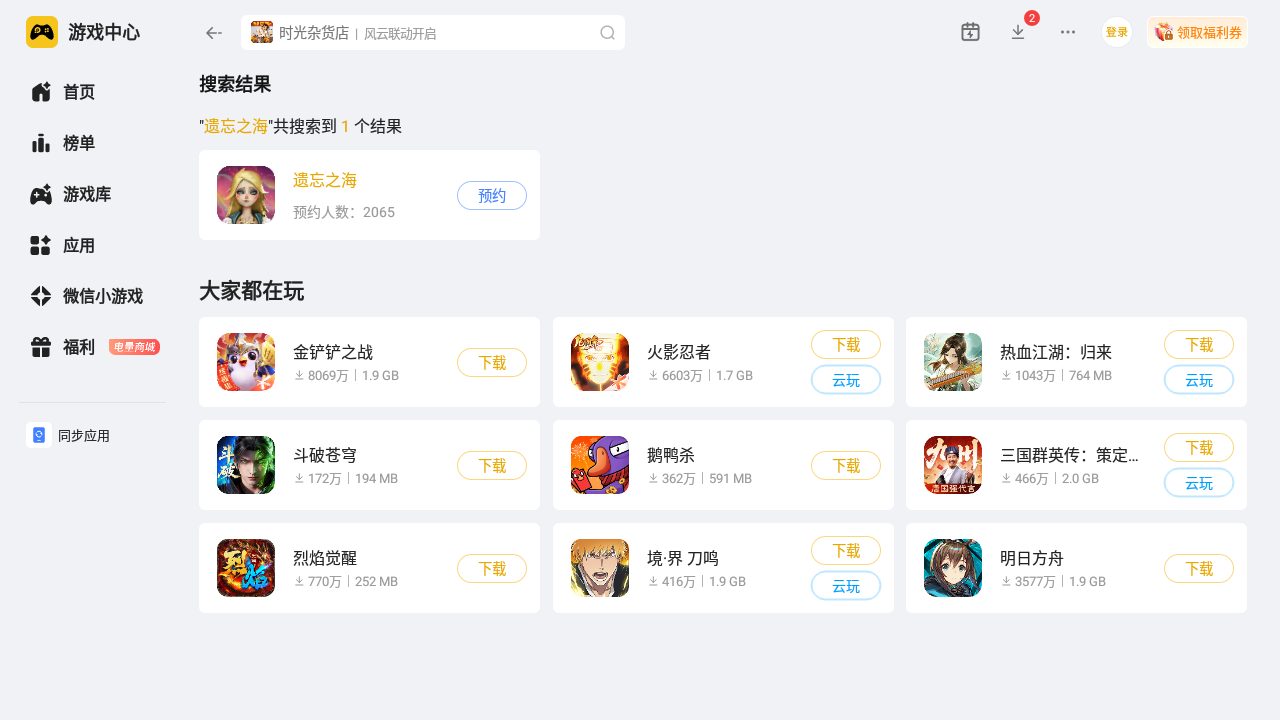Open the 福利 sidebar item
This screenshot has width=1280, height=720.
pyautogui.click(x=92, y=347)
